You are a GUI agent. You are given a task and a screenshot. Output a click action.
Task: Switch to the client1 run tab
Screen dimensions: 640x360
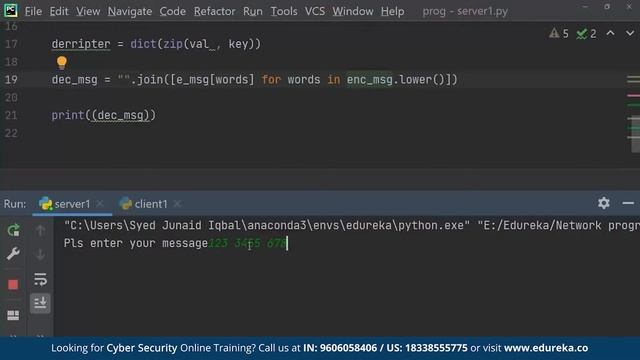[144, 204]
